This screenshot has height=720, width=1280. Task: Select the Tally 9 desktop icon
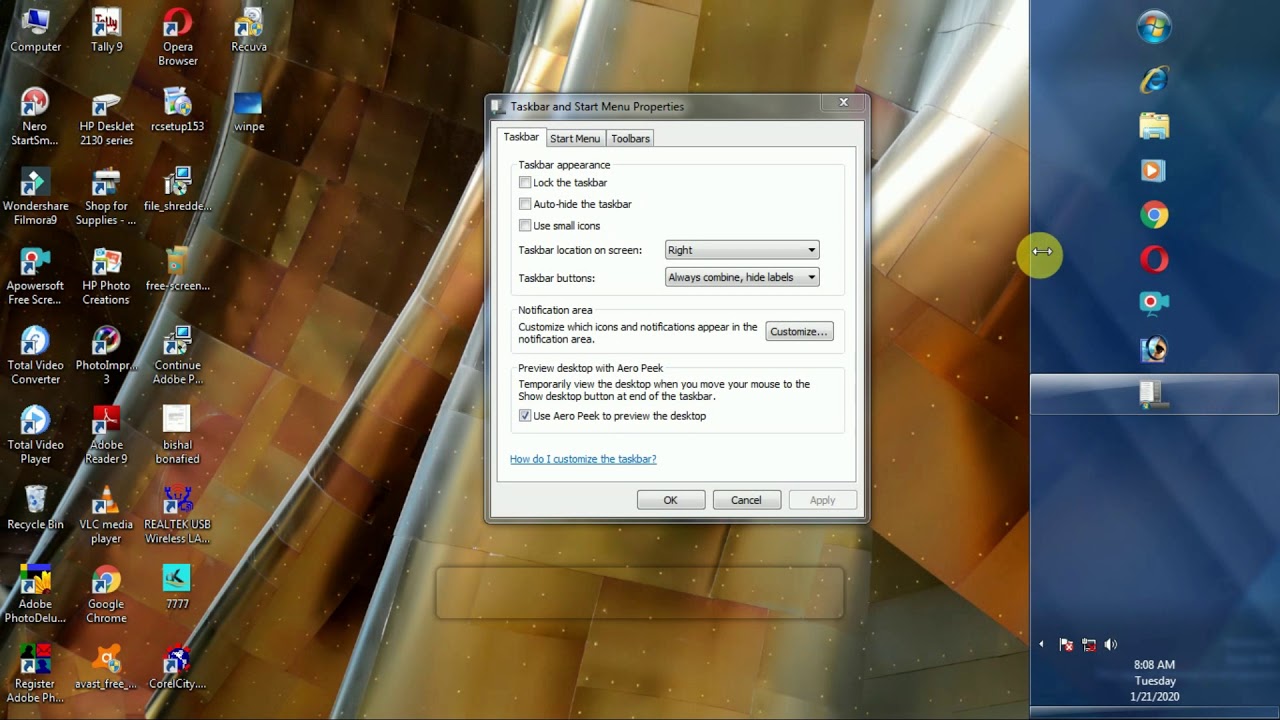pos(106,30)
